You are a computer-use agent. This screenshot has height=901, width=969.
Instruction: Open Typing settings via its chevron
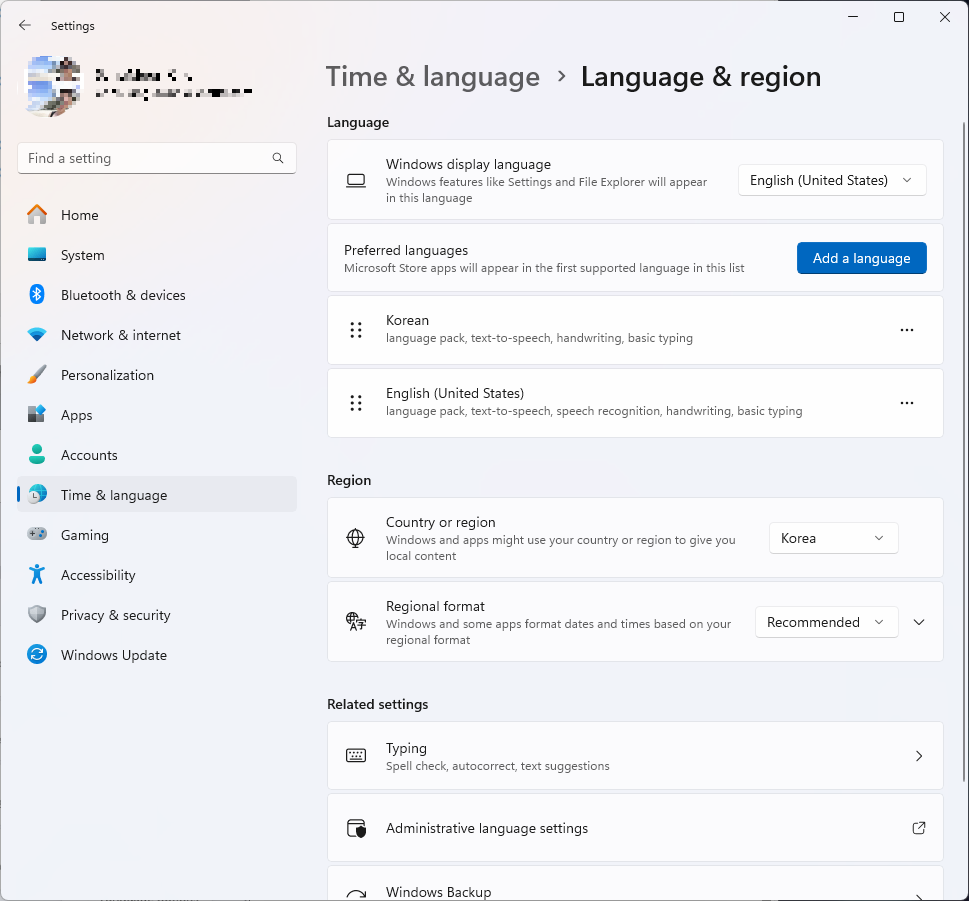tap(919, 756)
